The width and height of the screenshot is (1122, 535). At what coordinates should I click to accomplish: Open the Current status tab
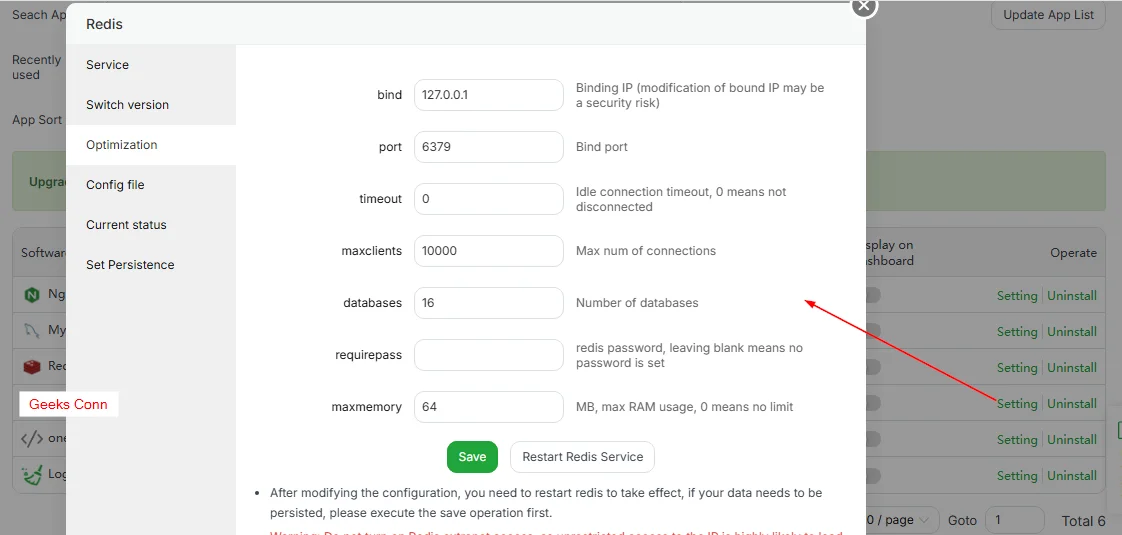click(151, 225)
